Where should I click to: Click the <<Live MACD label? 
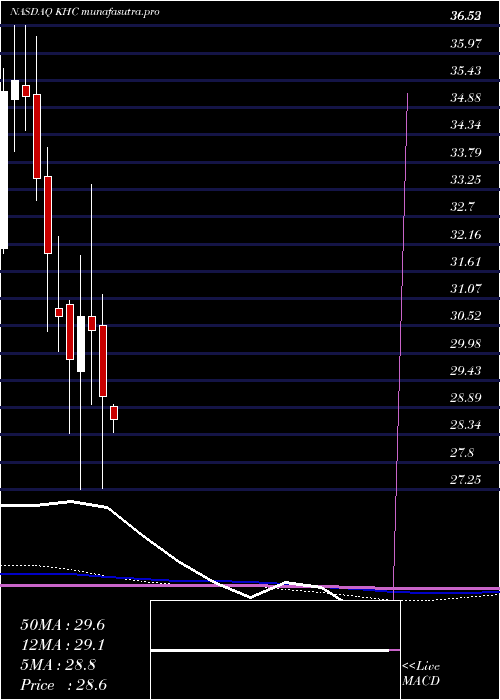421,674
